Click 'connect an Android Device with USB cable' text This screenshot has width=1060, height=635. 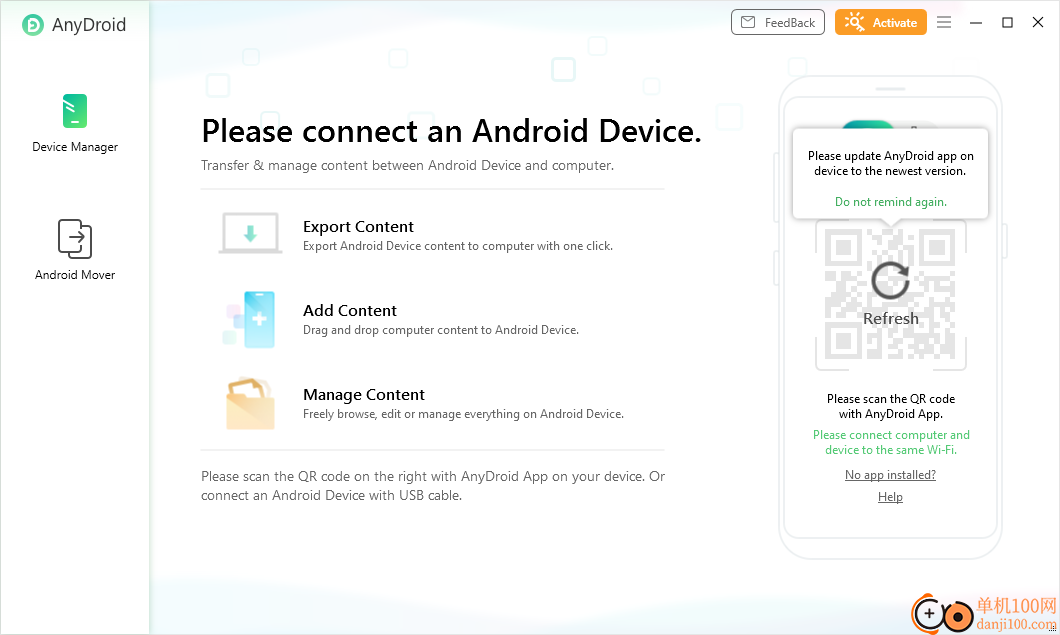point(331,496)
